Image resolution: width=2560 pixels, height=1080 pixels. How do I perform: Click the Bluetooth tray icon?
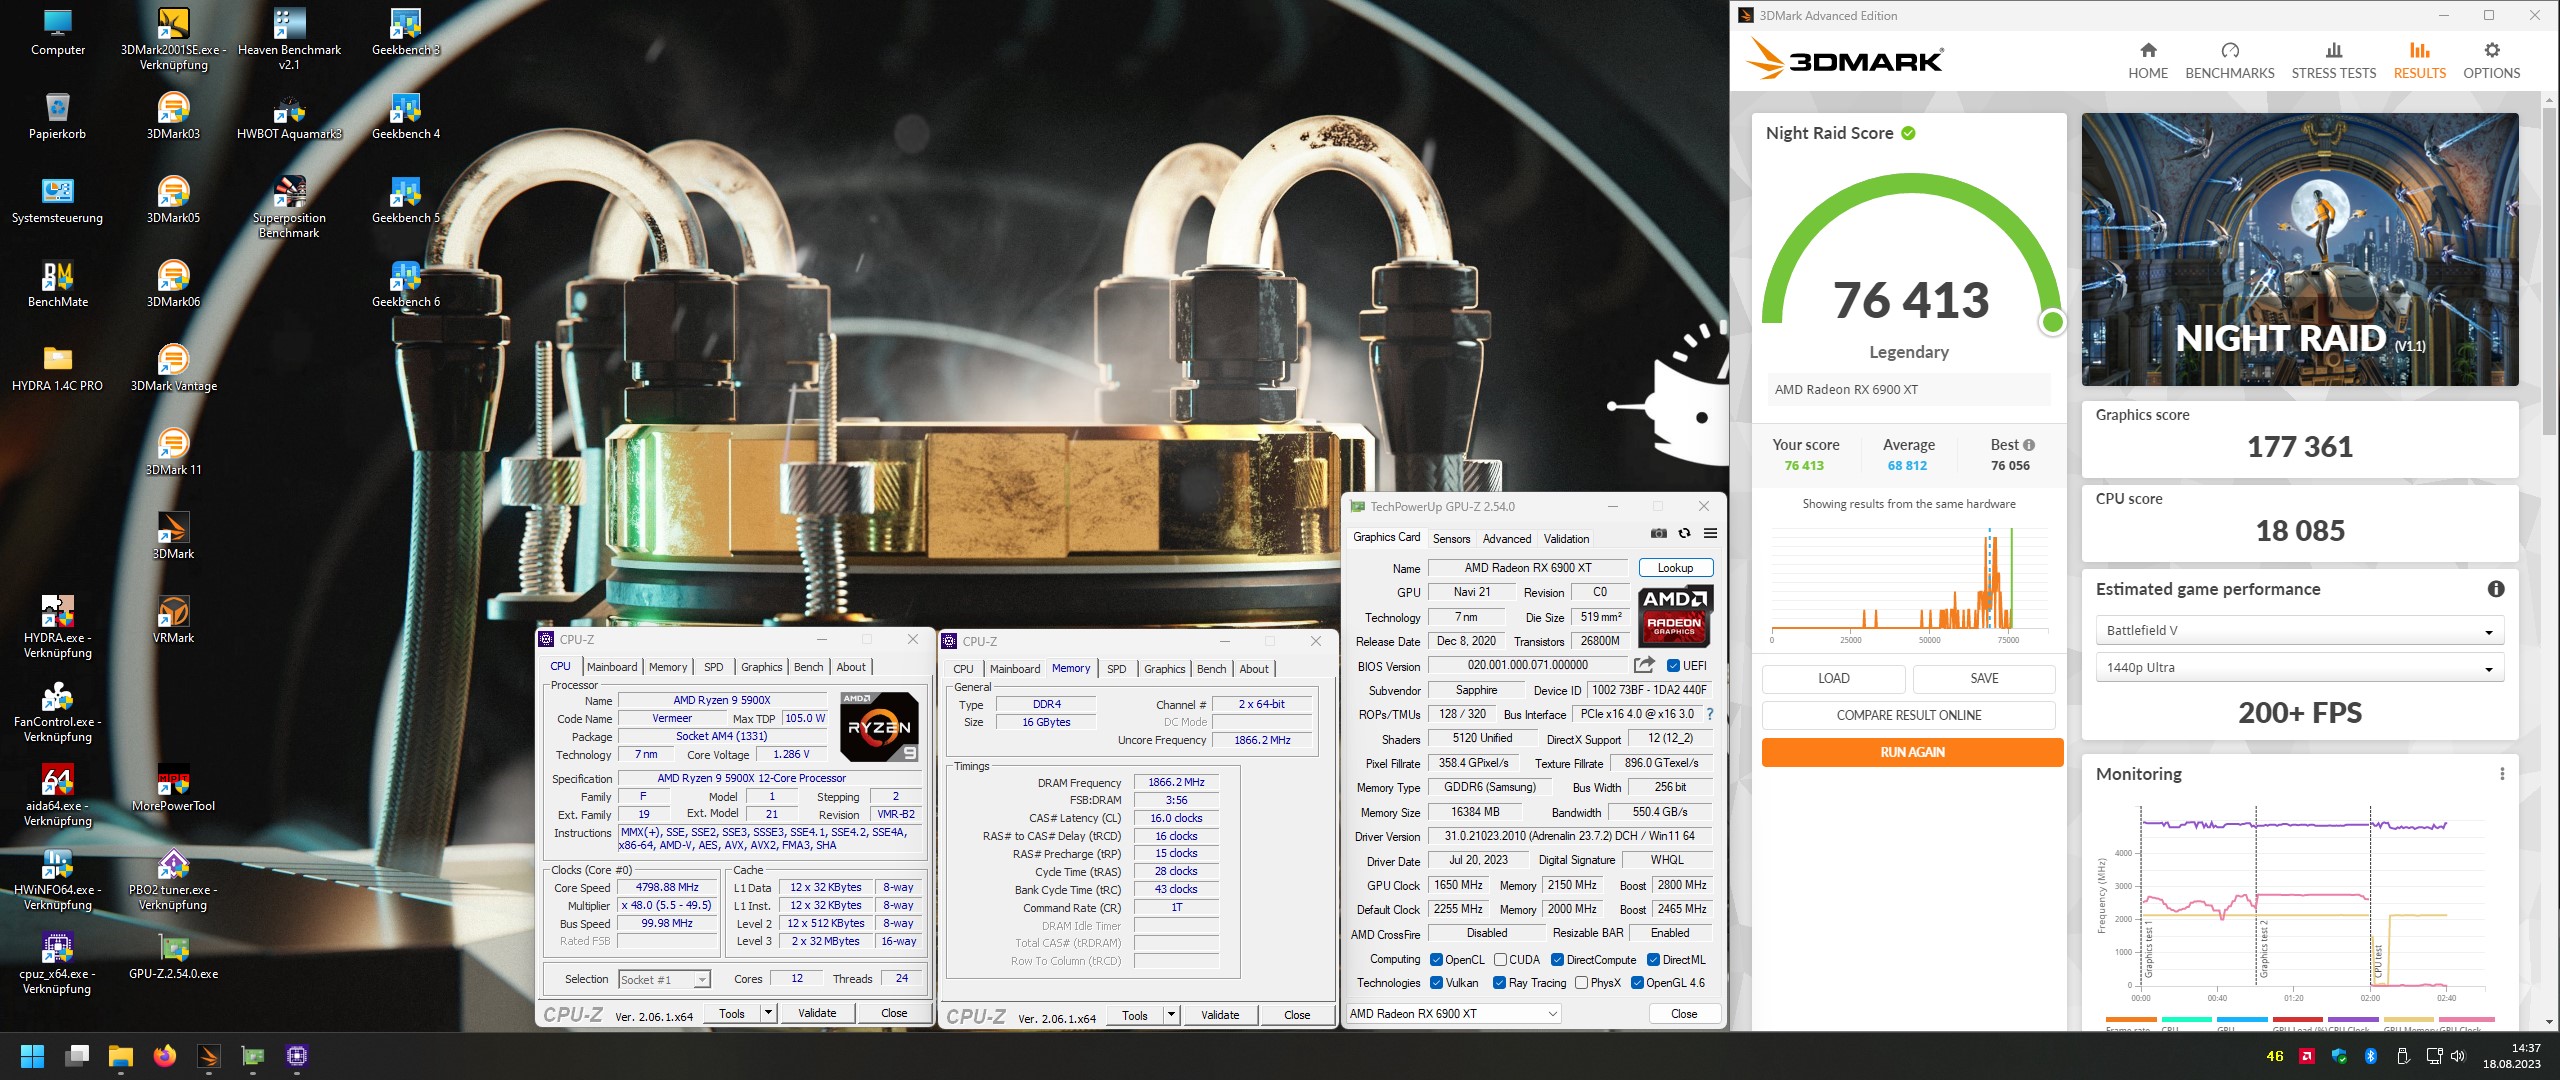point(2370,1056)
